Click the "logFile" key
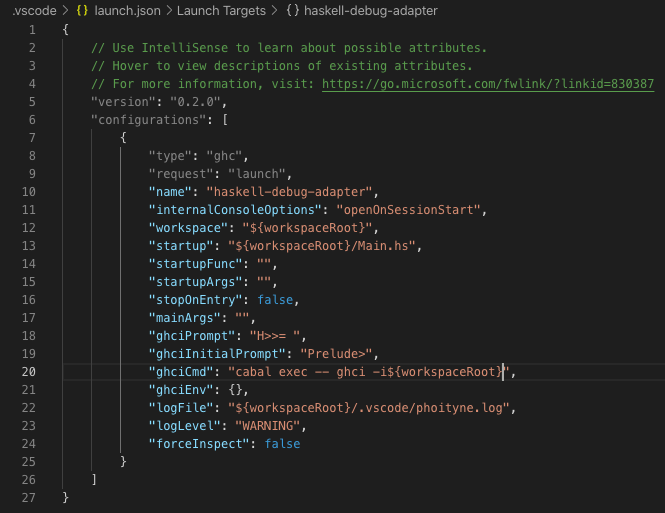The height and width of the screenshot is (513, 665). click(x=181, y=408)
